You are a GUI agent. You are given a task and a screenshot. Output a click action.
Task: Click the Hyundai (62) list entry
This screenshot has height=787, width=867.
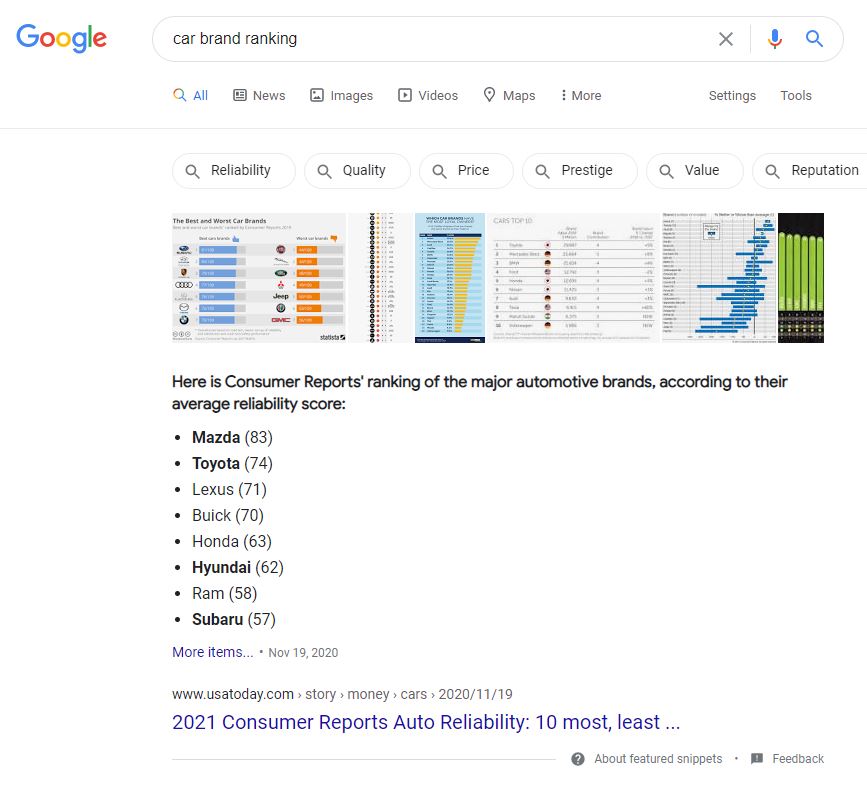pos(238,567)
